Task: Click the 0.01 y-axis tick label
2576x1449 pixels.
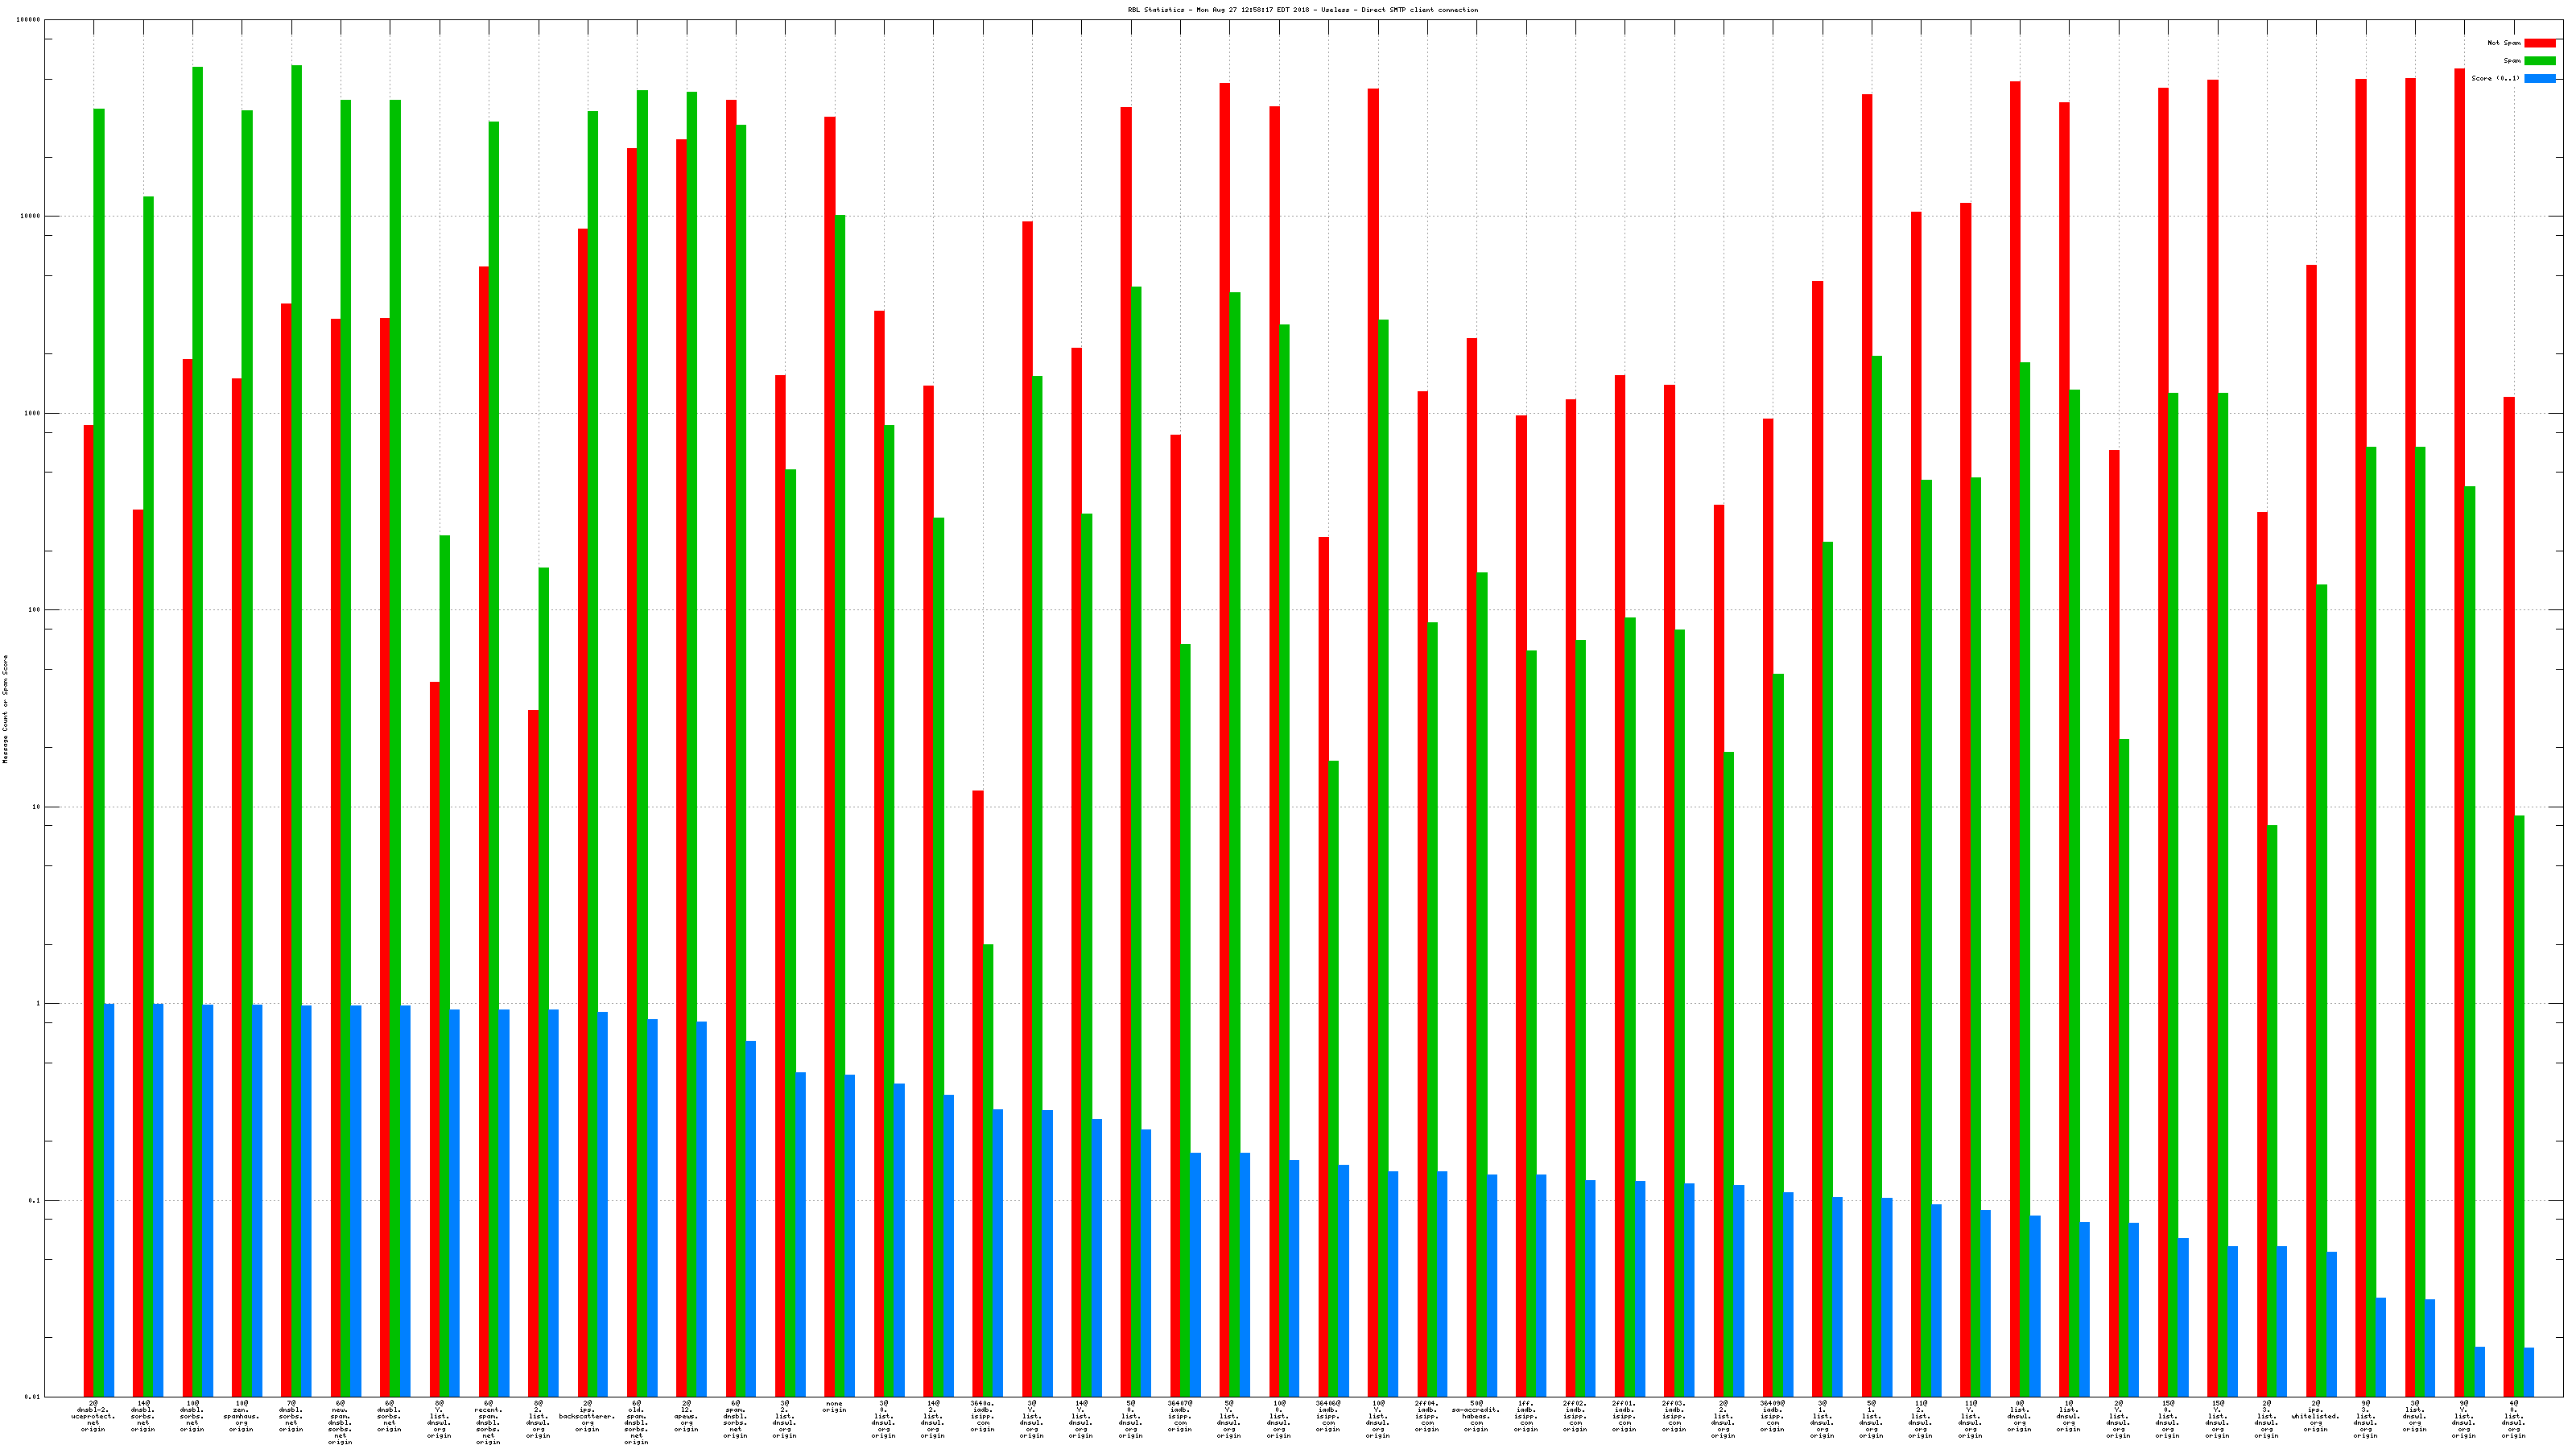Action: (x=33, y=1397)
